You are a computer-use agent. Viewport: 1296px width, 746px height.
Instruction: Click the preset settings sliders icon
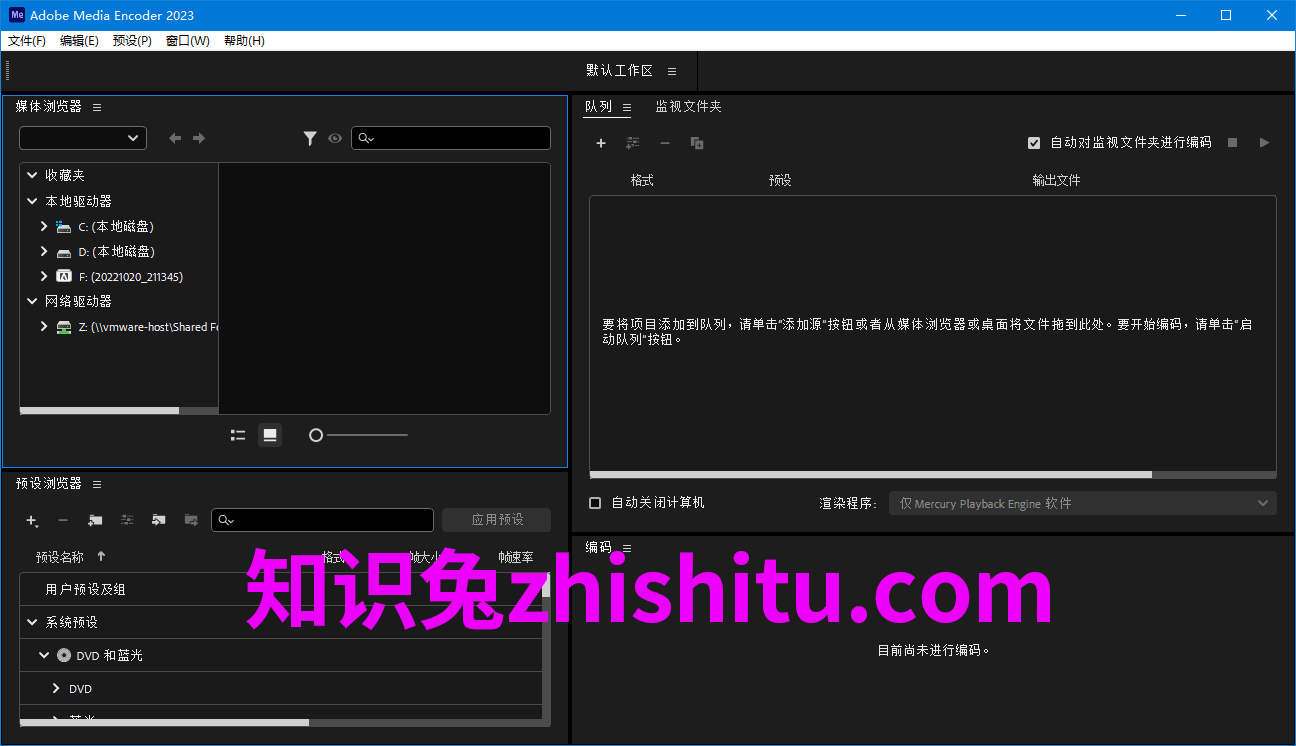(x=127, y=520)
